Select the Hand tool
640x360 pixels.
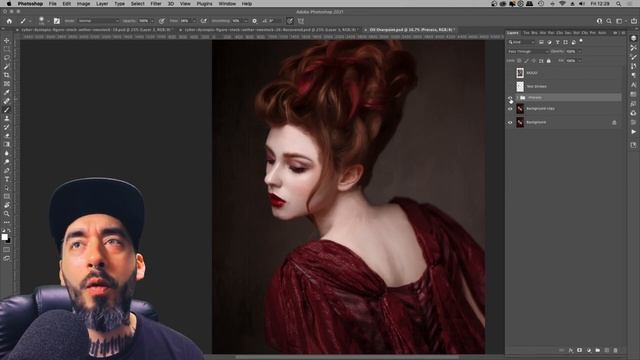point(7,205)
